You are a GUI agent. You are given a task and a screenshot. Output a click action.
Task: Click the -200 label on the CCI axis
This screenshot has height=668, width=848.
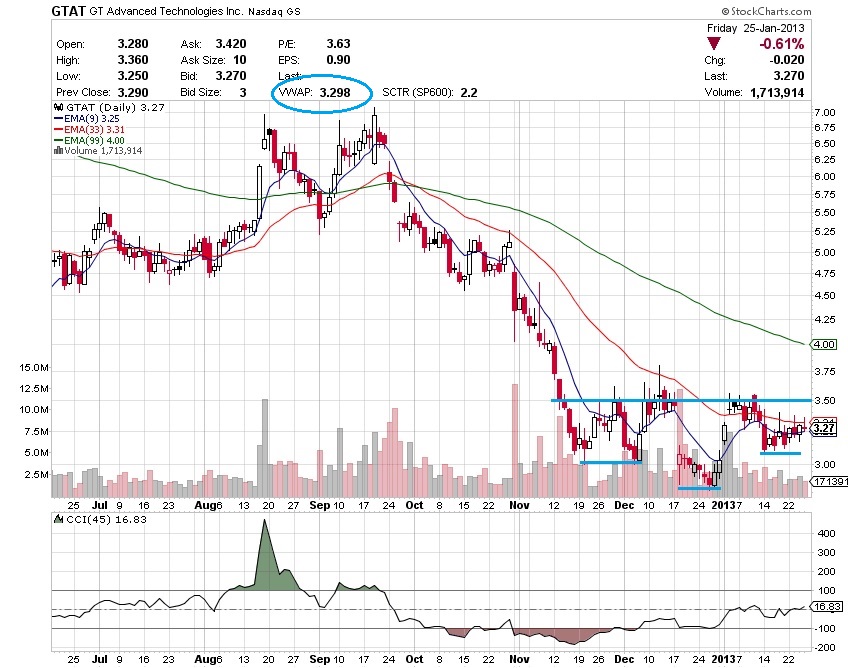click(x=824, y=647)
